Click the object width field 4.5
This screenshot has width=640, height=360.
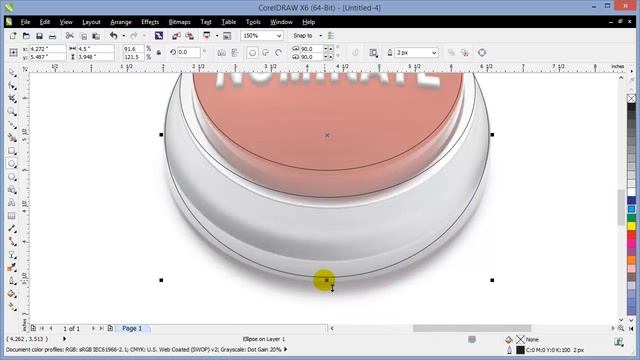pos(95,49)
